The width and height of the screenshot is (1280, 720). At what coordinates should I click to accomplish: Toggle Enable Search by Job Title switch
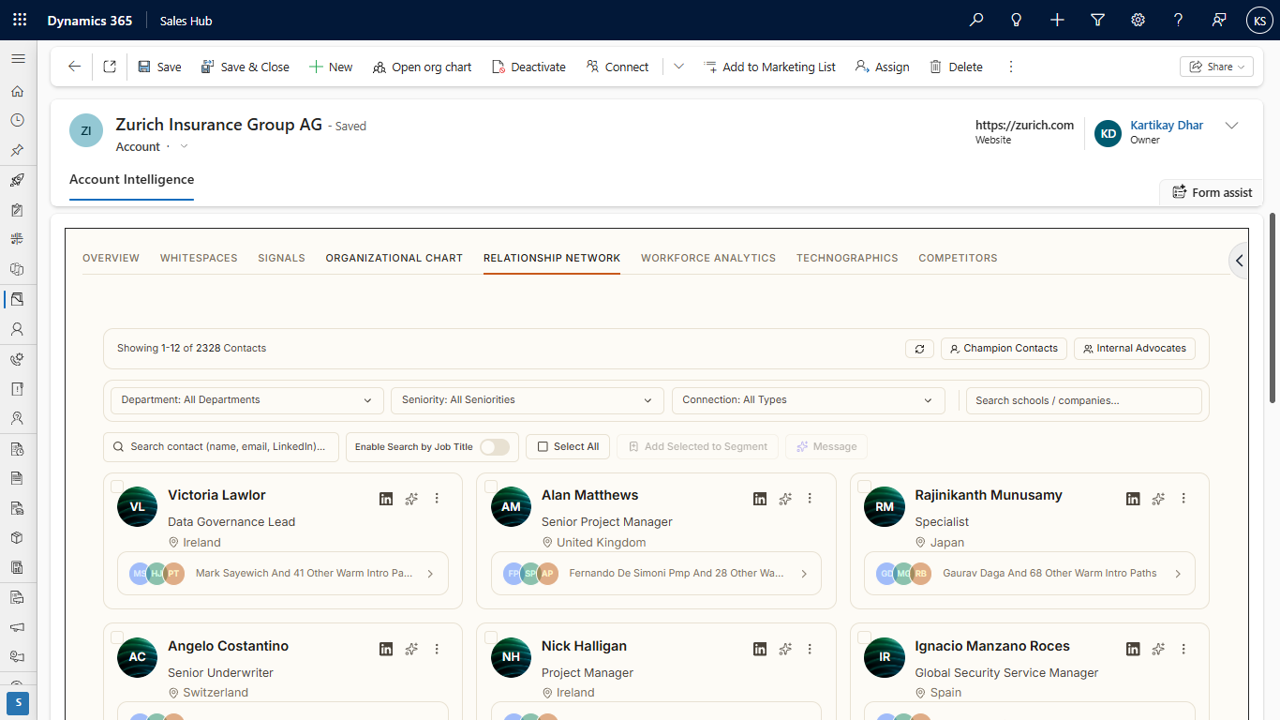pyautogui.click(x=495, y=447)
